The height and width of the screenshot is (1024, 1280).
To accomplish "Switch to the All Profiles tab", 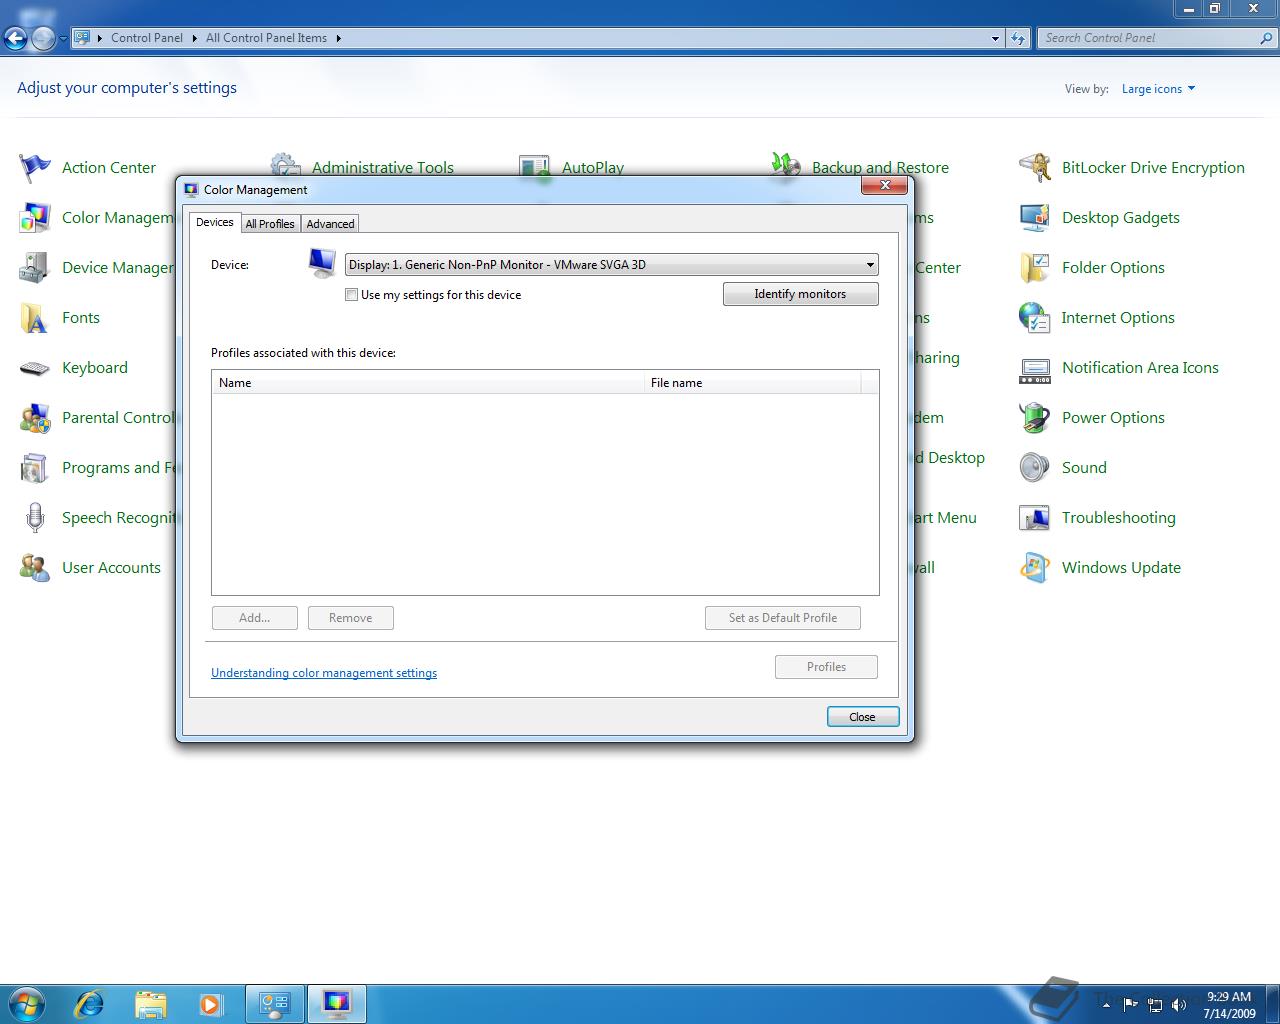I will click(270, 224).
